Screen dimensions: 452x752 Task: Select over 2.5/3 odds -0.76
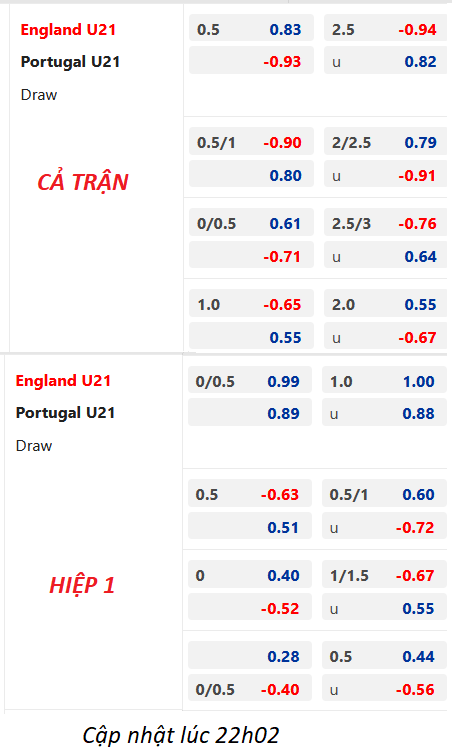click(385, 223)
